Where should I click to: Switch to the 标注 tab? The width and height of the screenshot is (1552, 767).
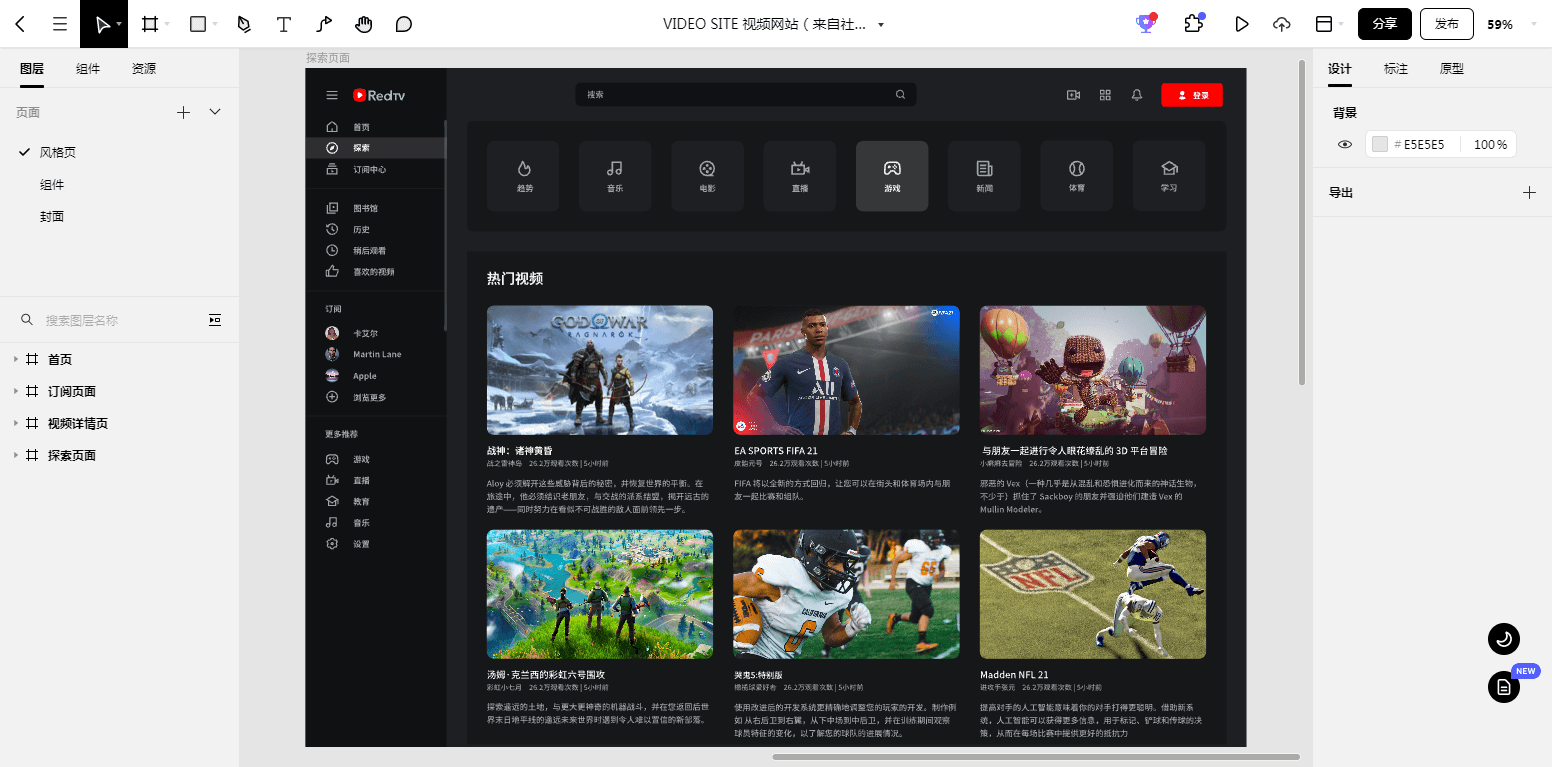(1396, 69)
